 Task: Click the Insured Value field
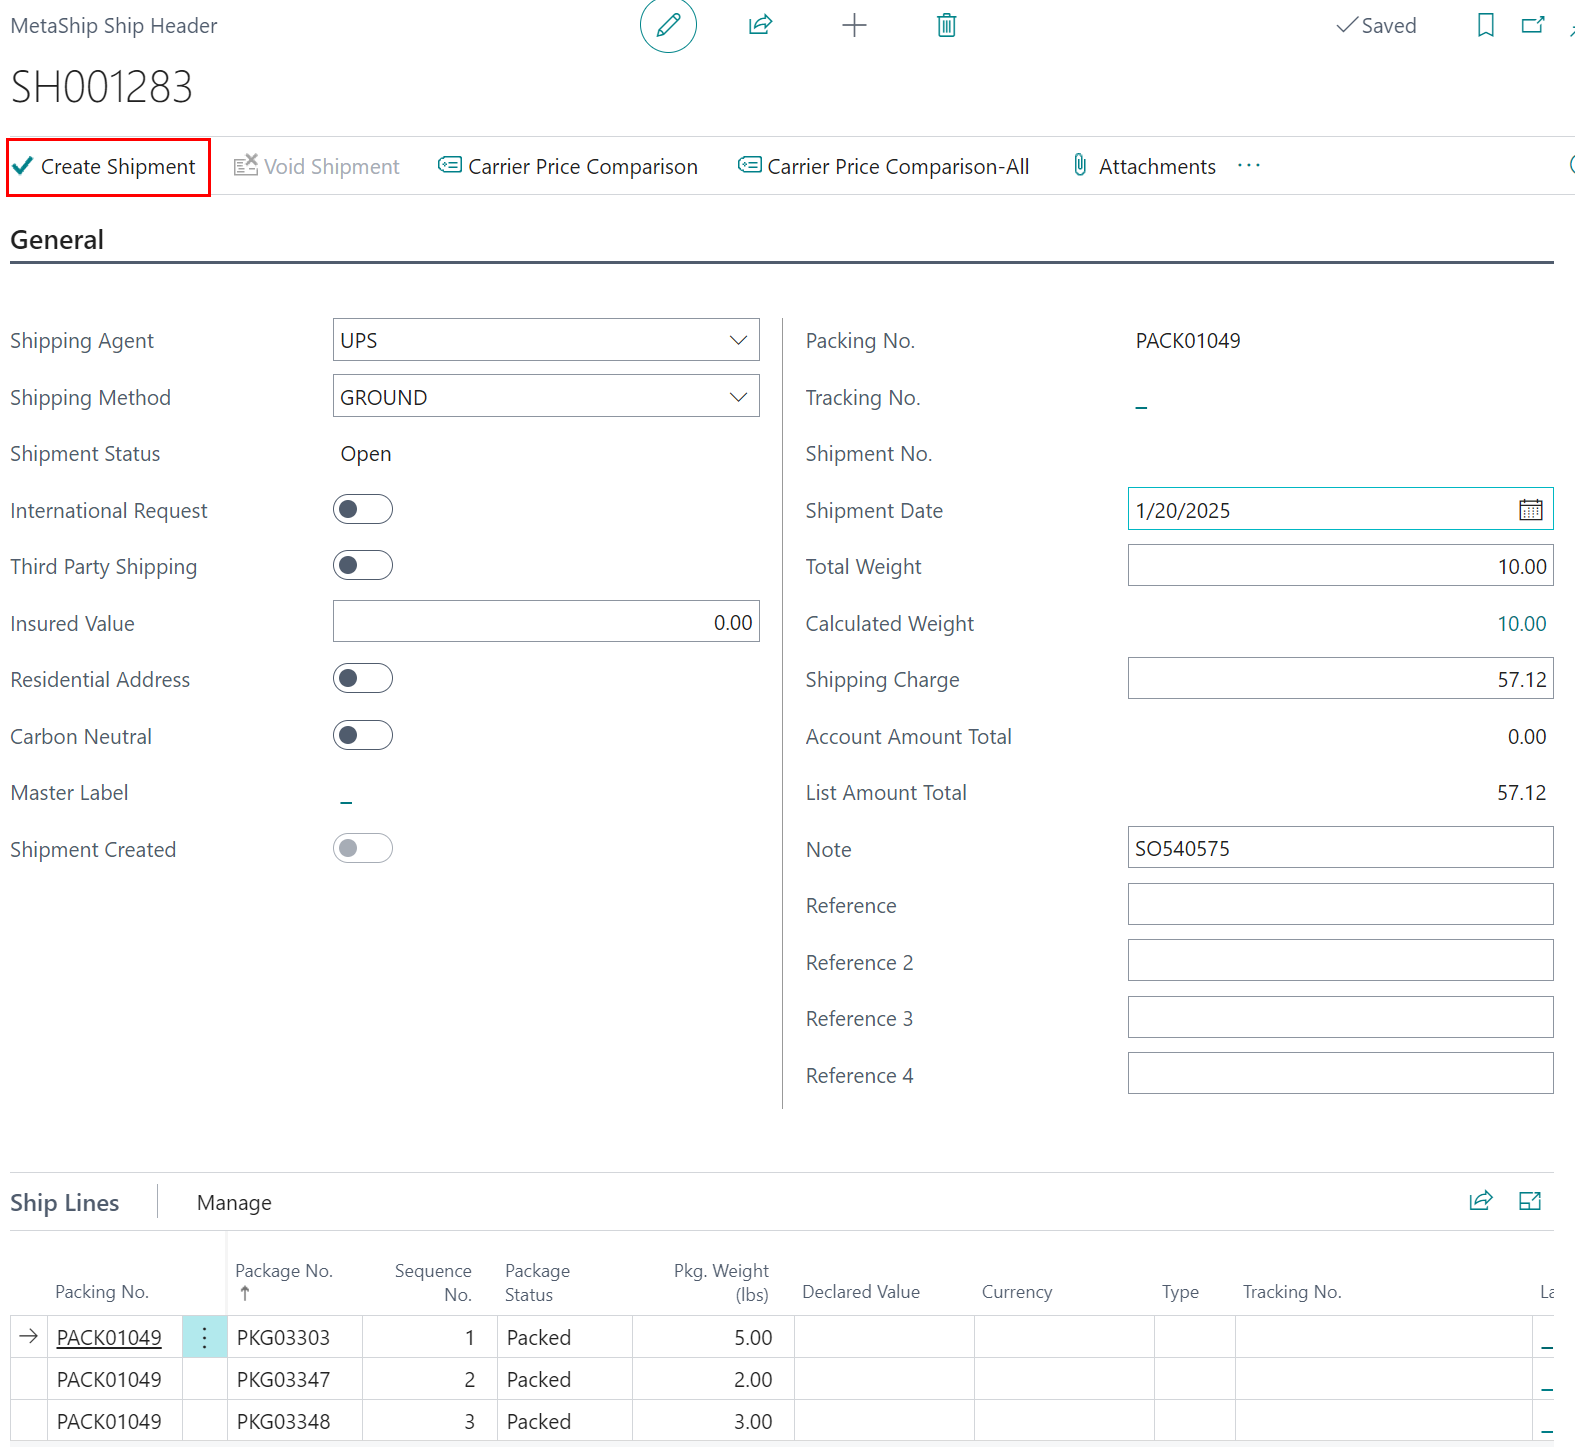click(546, 622)
